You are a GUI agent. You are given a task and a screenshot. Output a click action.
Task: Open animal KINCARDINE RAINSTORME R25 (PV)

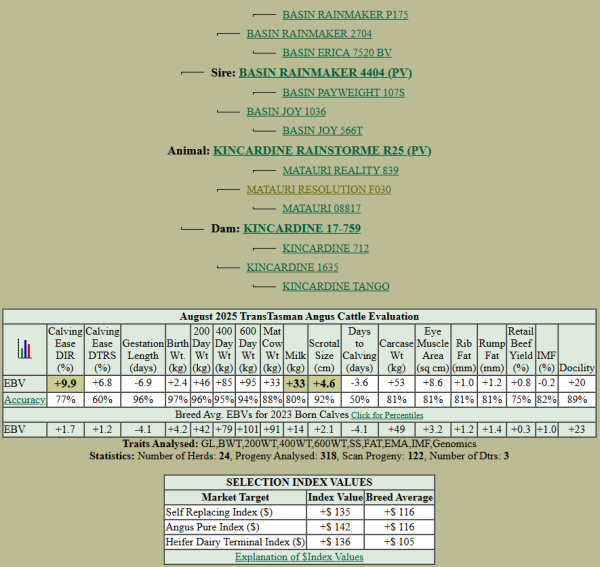pyautogui.click(x=322, y=151)
